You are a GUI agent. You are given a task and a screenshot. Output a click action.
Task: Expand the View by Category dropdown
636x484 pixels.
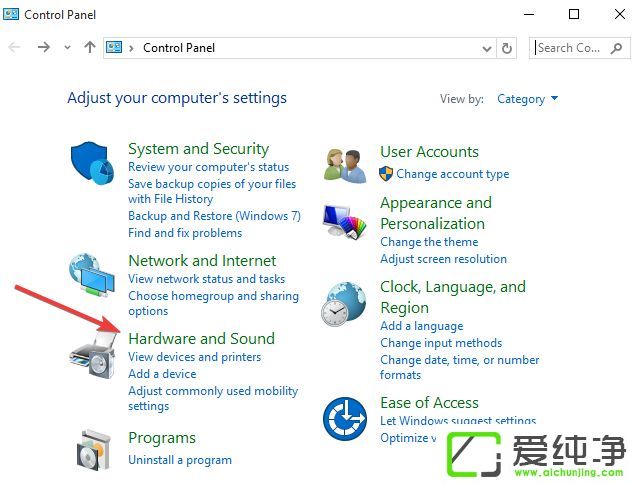[528, 99]
